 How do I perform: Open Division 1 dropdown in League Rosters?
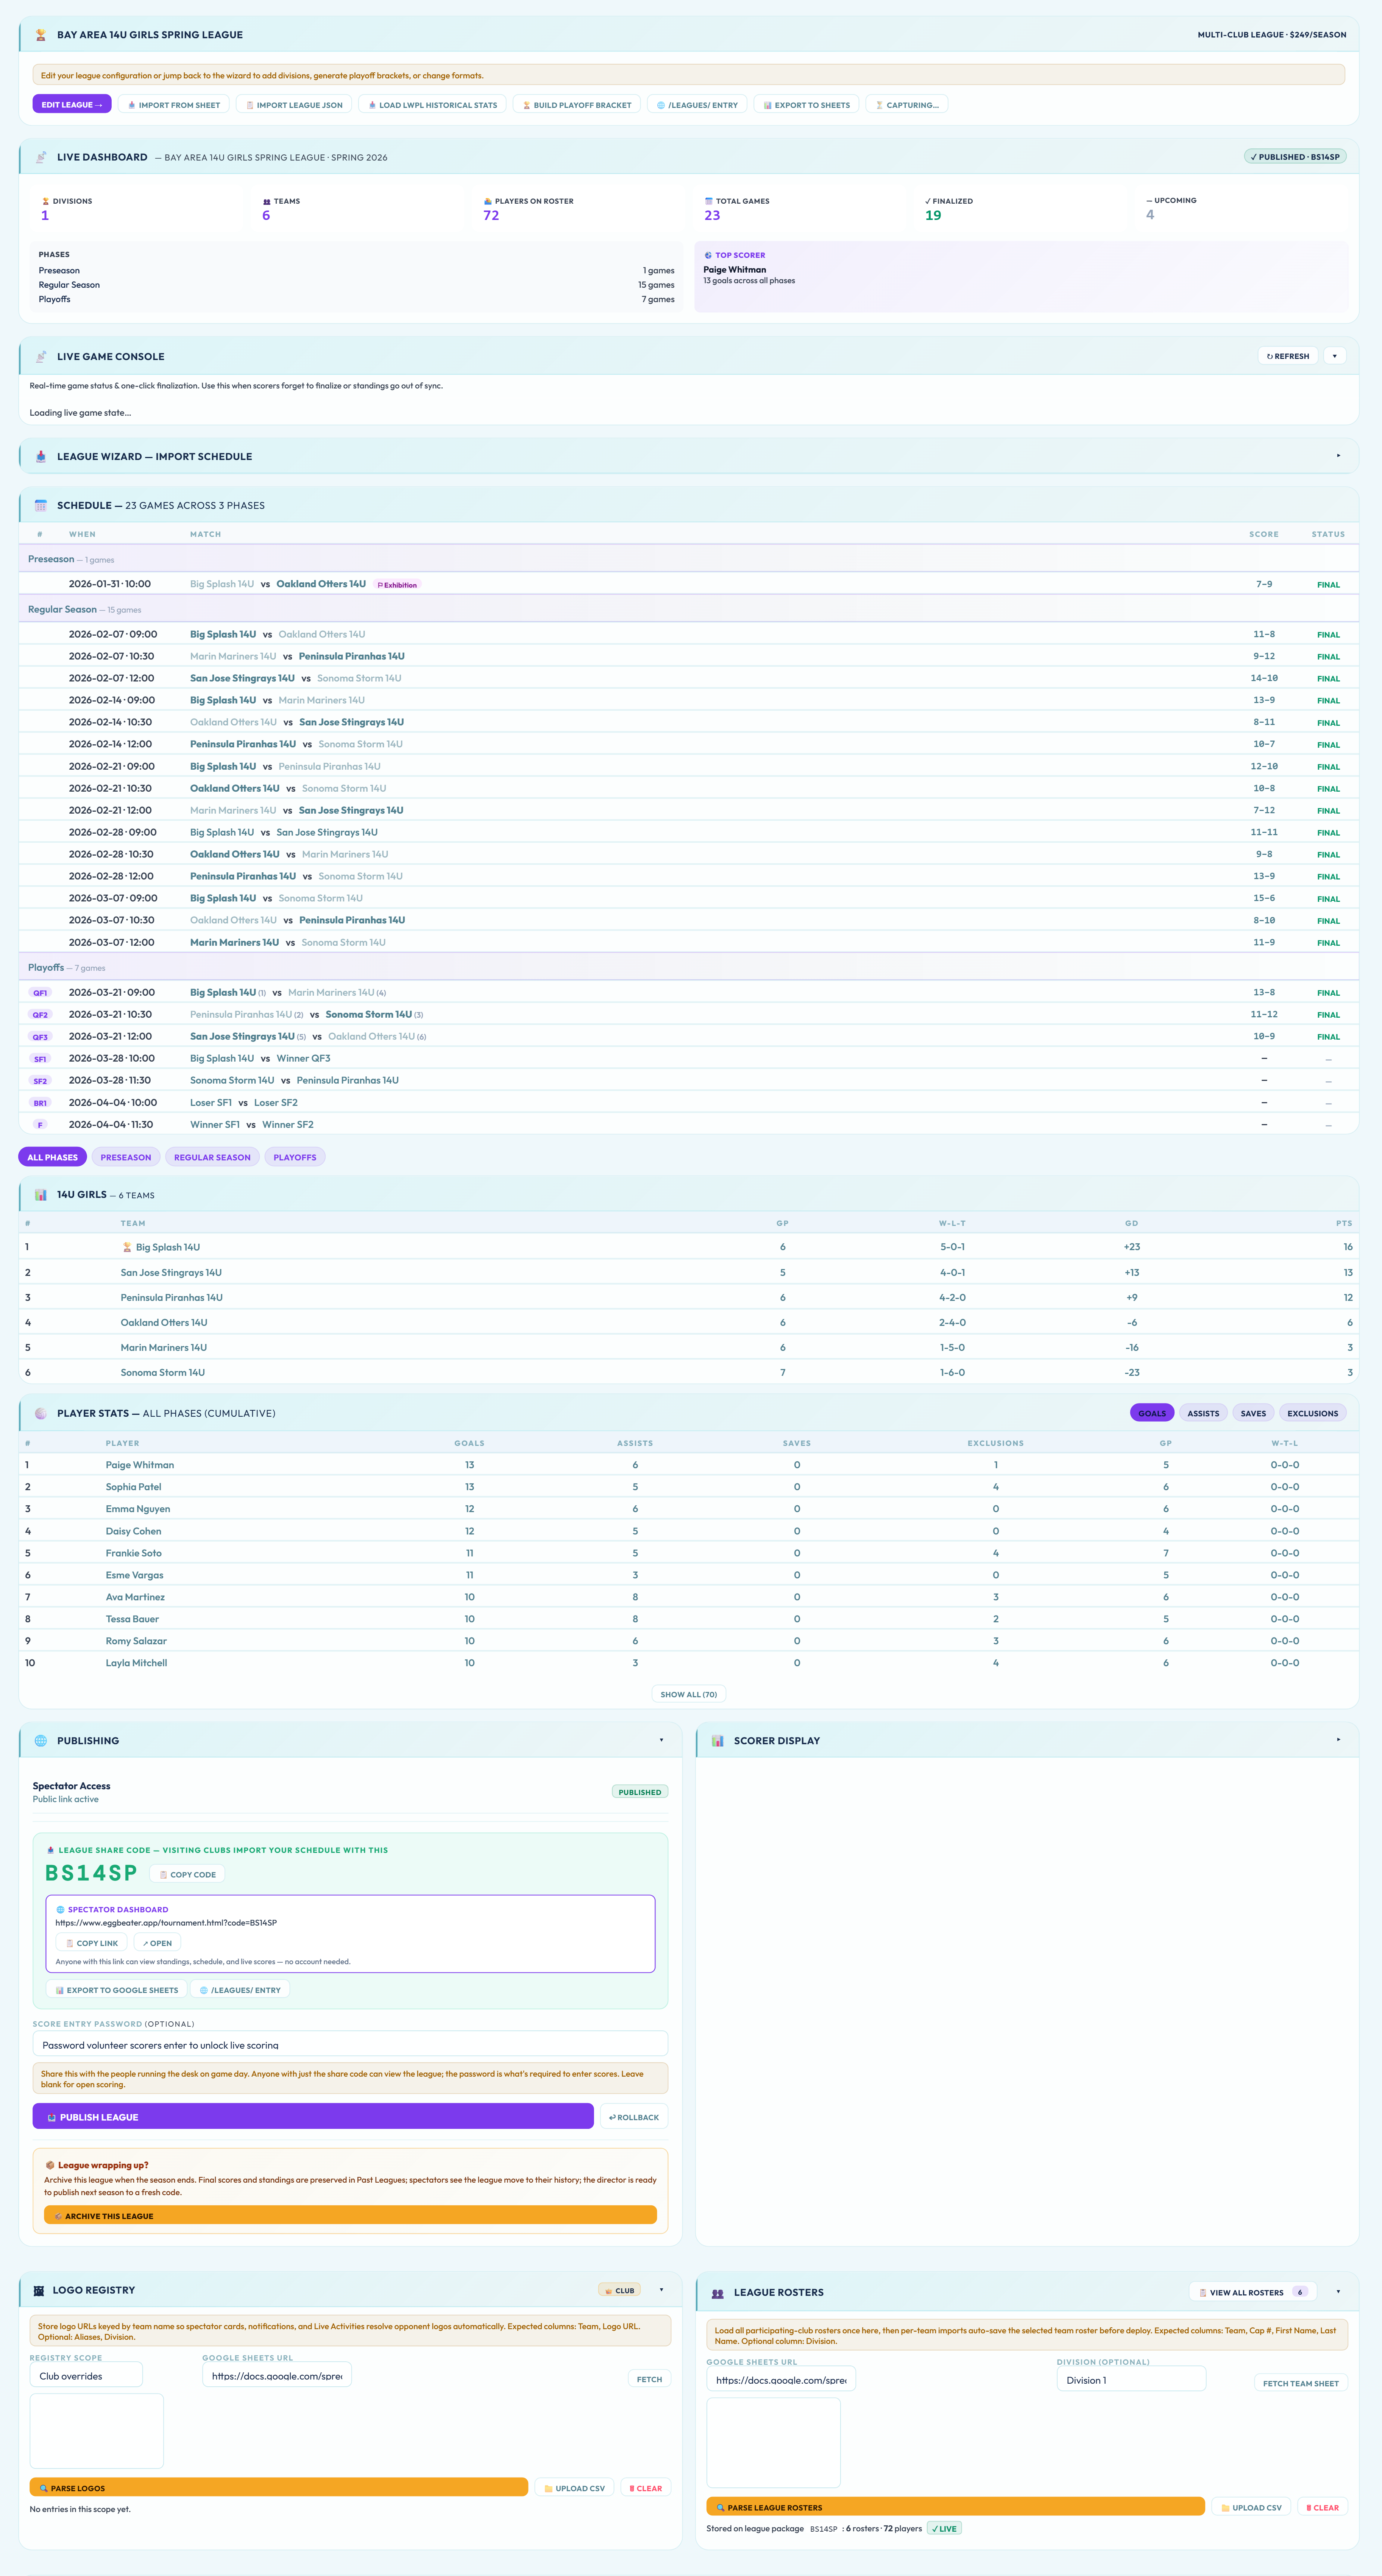1131,2380
